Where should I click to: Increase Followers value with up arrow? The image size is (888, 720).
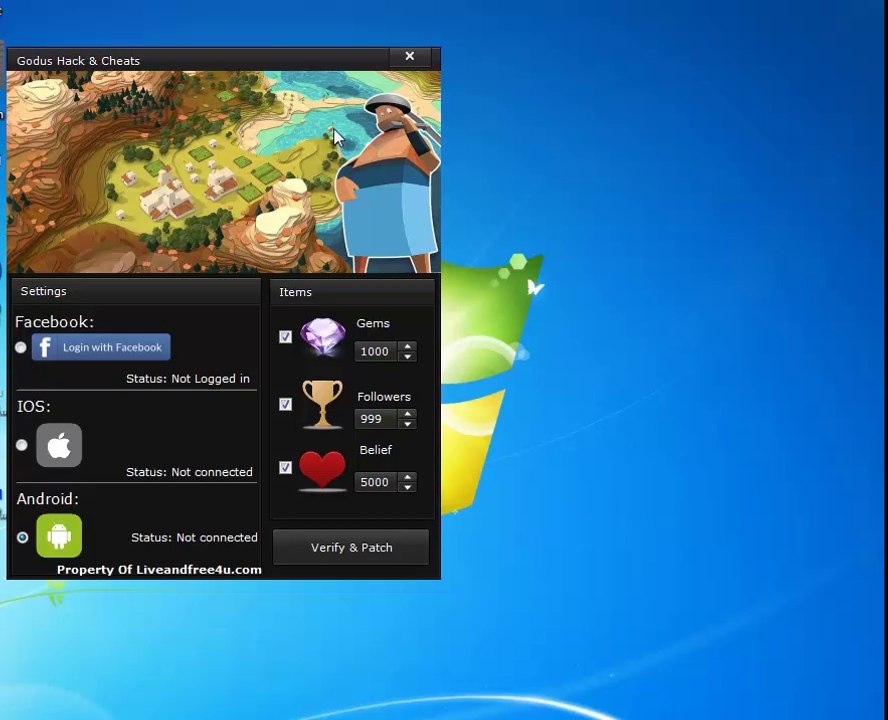pos(408,414)
